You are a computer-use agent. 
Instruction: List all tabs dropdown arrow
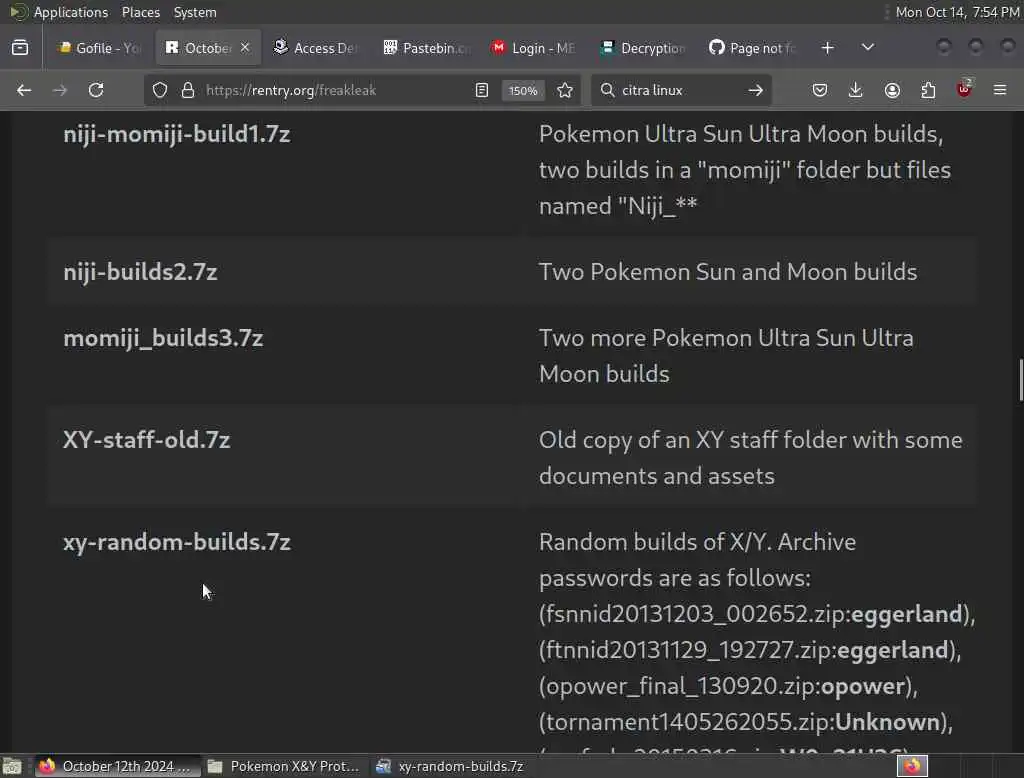click(x=868, y=48)
